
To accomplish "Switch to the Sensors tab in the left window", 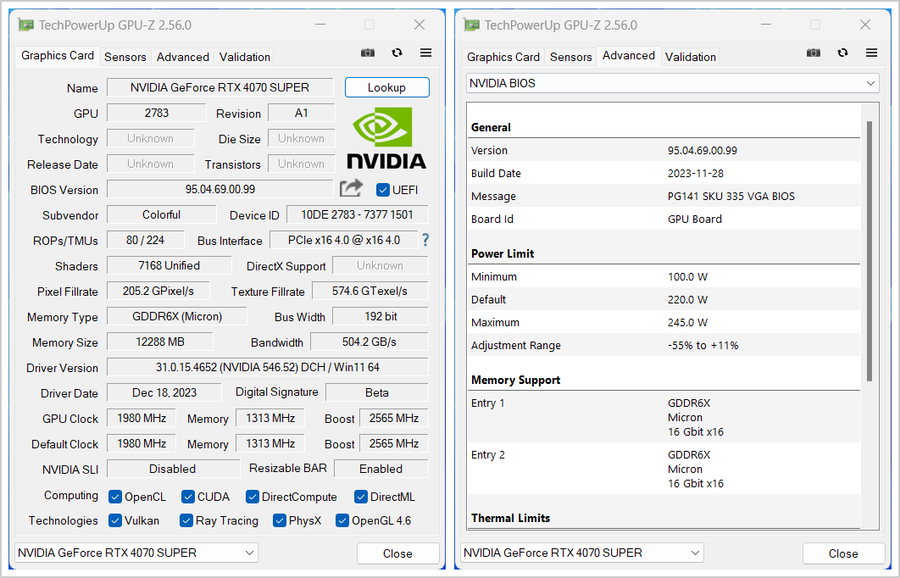I will (125, 57).
